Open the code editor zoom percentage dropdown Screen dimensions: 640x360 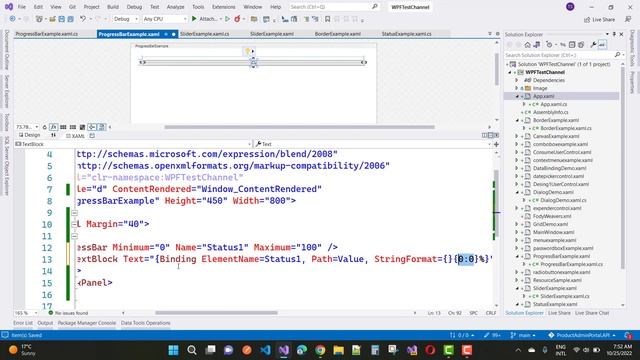[27, 313]
